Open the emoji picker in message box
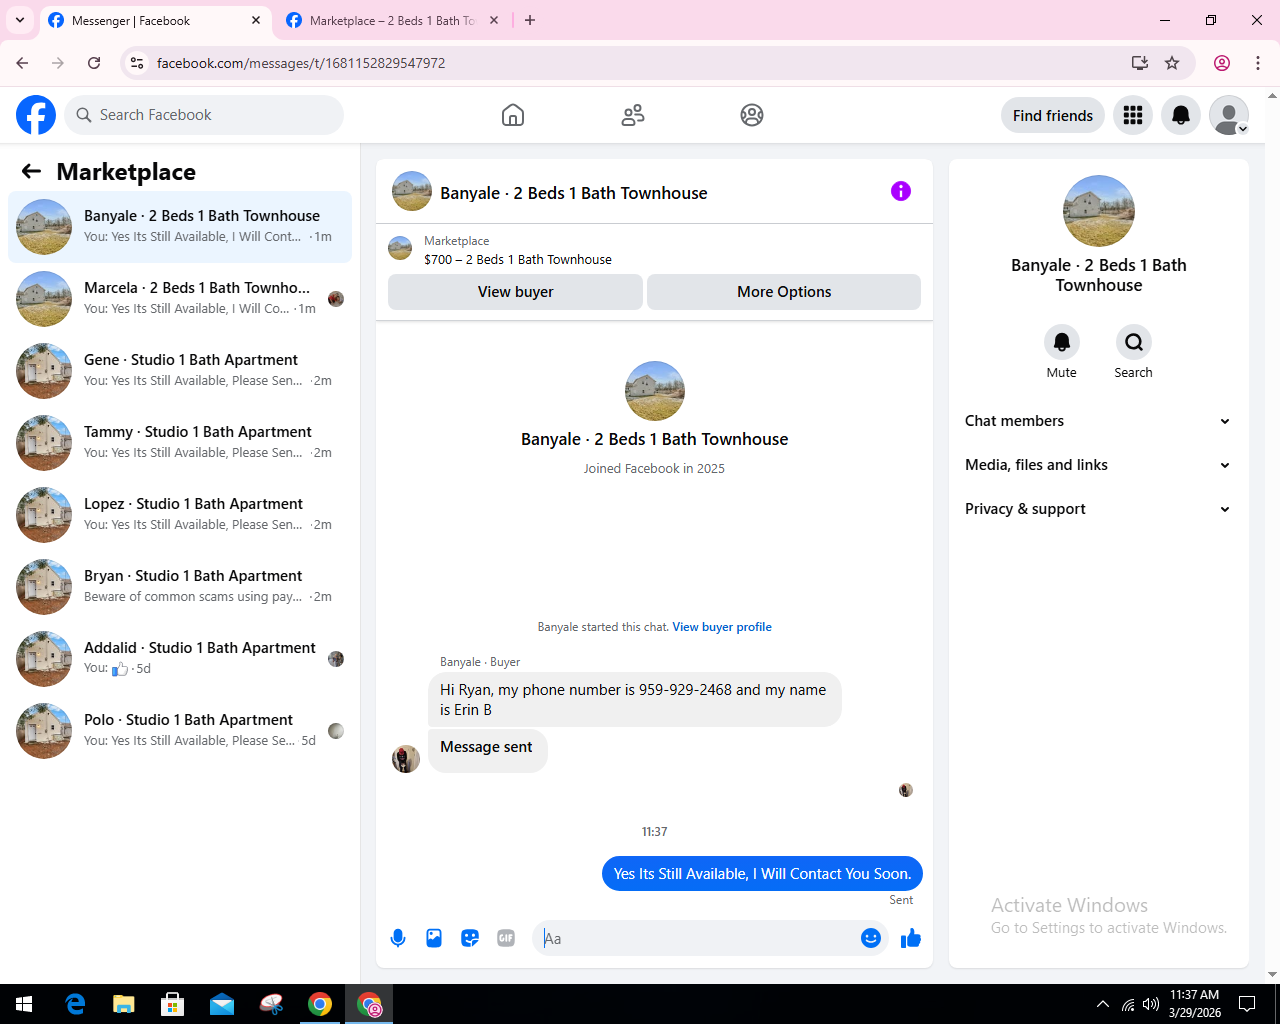The image size is (1280, 1024). tap(871, 938)
